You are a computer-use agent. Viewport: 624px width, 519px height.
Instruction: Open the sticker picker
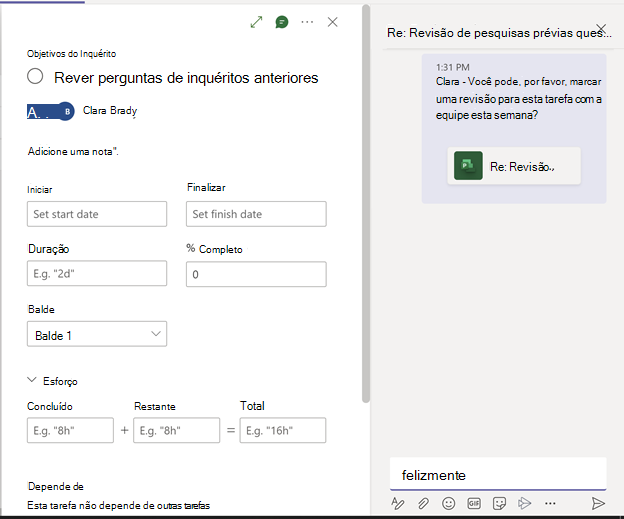coord(499,503)
